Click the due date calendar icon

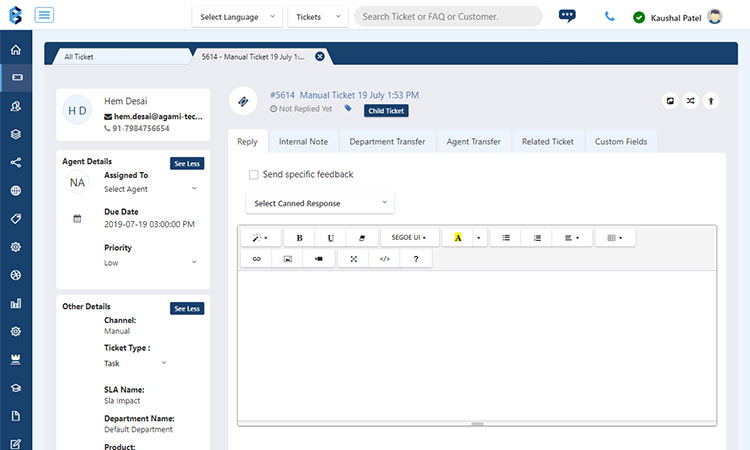[77, 219]
